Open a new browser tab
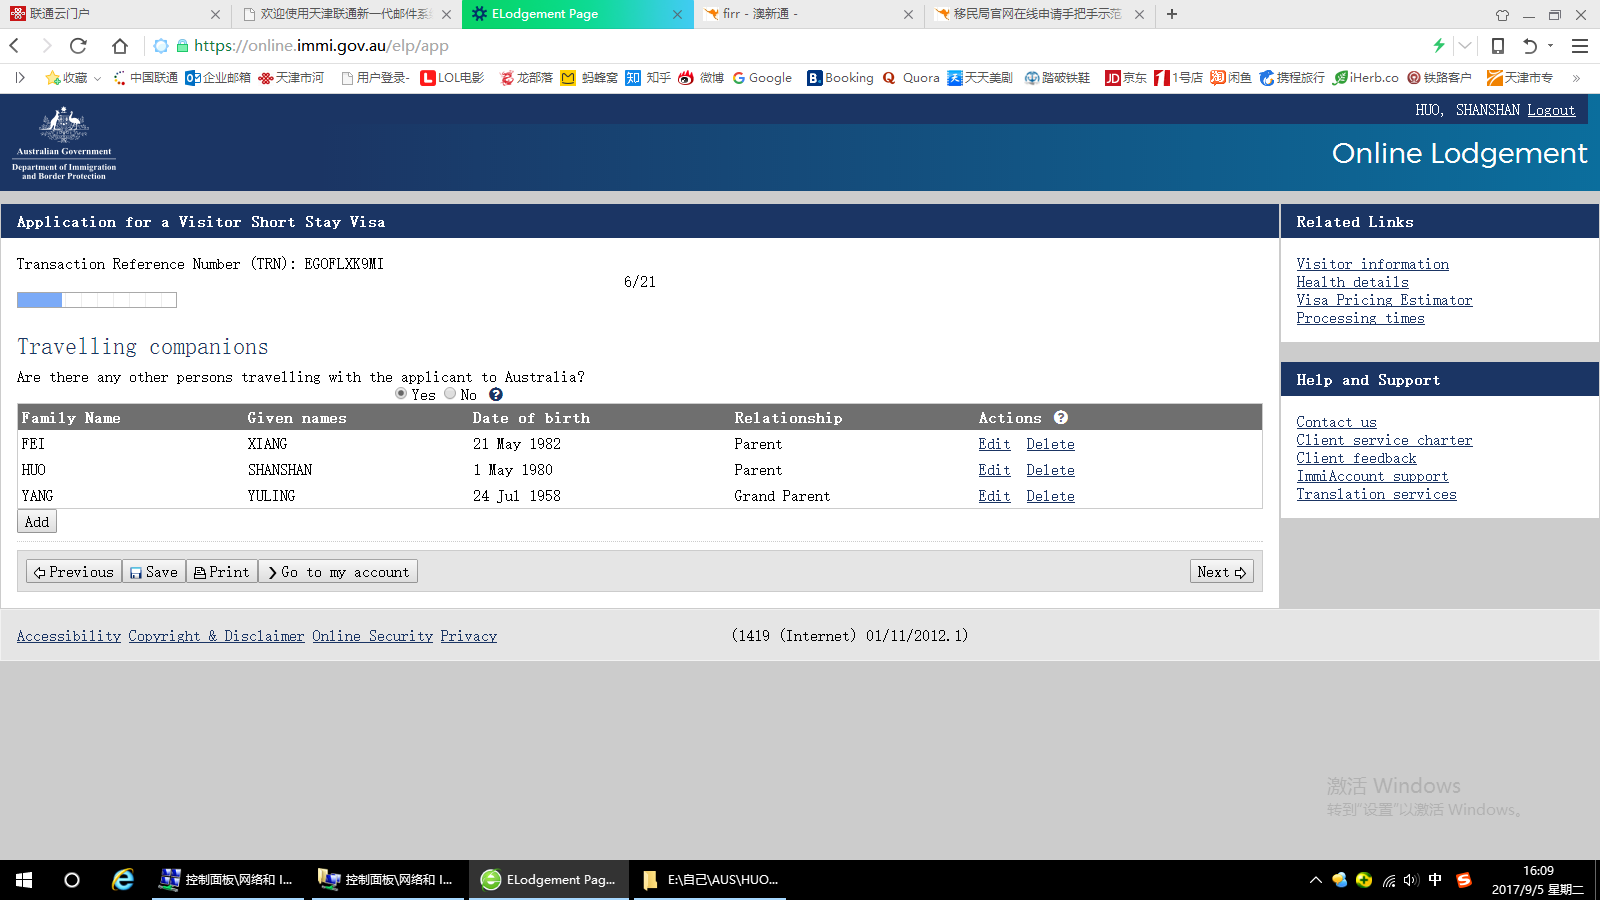This screenshot has height=900, width=1600. click(1172, 14)
